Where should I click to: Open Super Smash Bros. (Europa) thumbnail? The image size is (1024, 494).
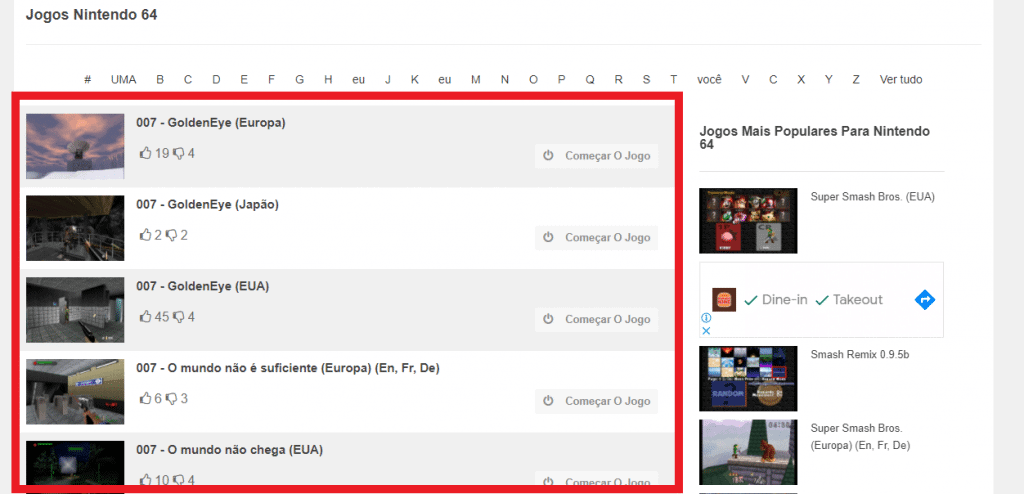click(748, 452)
